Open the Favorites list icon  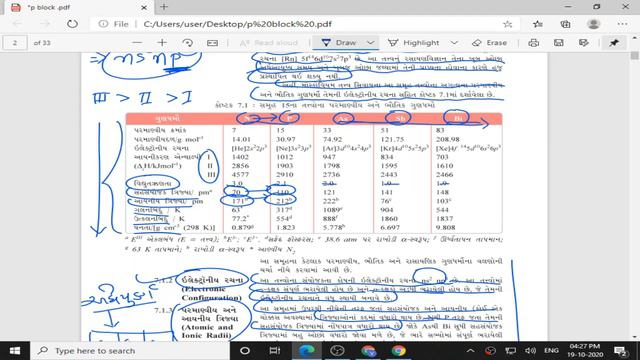538,24
